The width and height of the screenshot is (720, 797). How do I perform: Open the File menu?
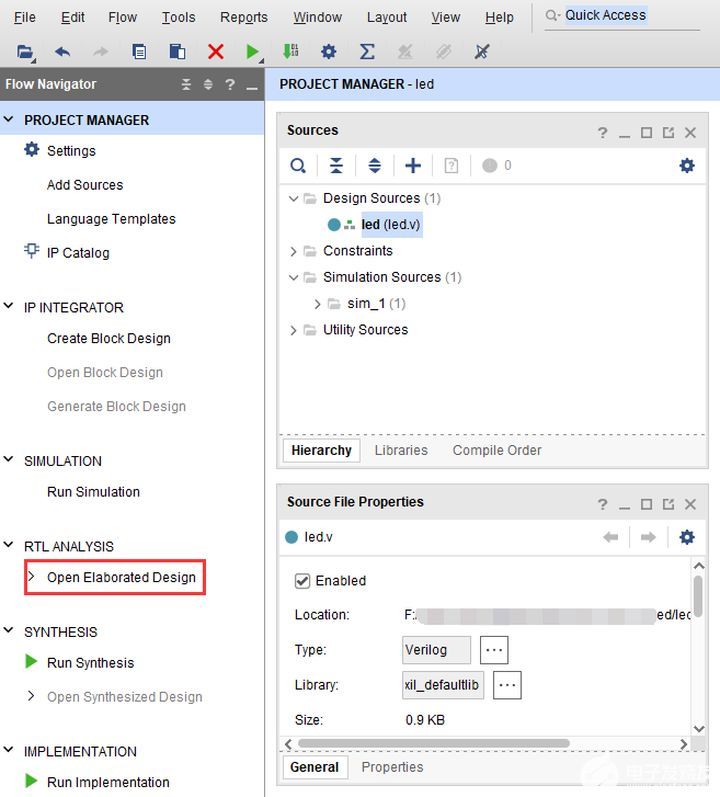pyautogui.click(x=25, y=17)
